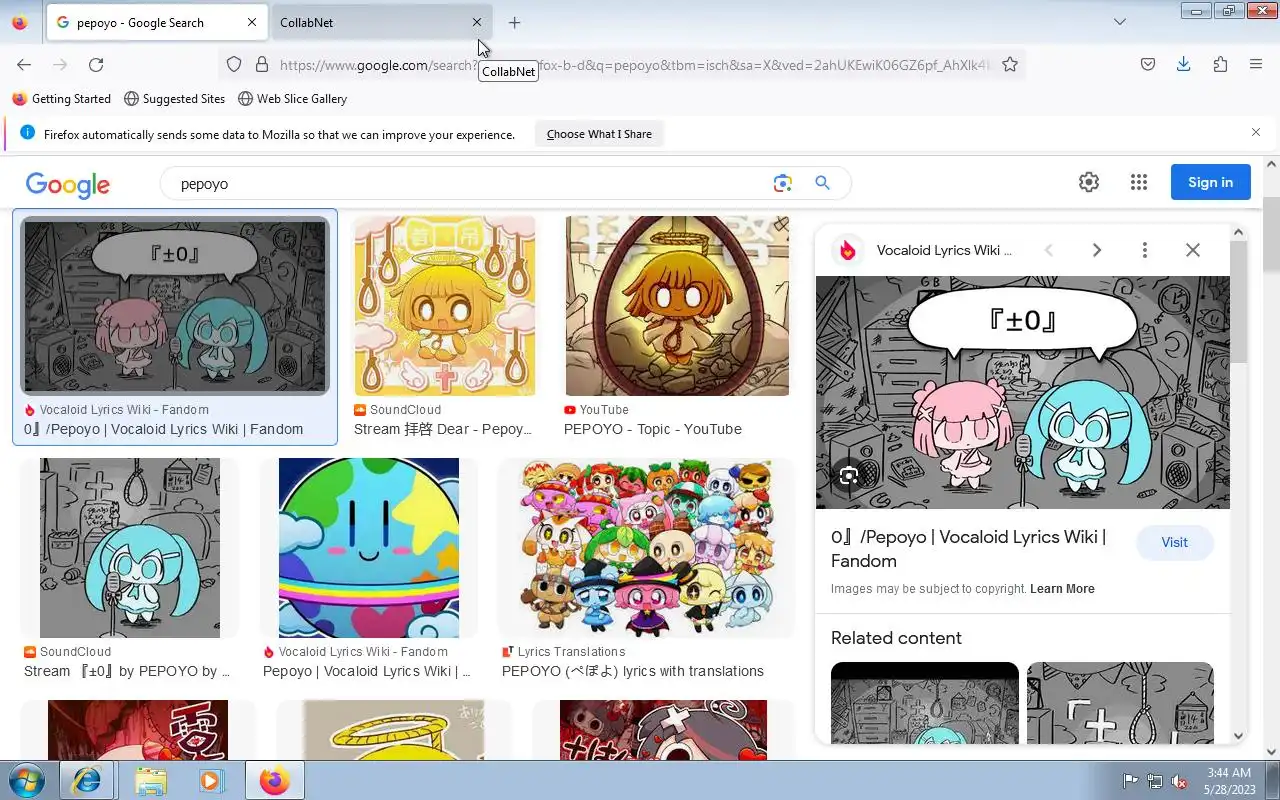Screen dimensions: 1280x800
Task: Open the Lyrics Translations character group thumbnail
Action: pos(646,548)
